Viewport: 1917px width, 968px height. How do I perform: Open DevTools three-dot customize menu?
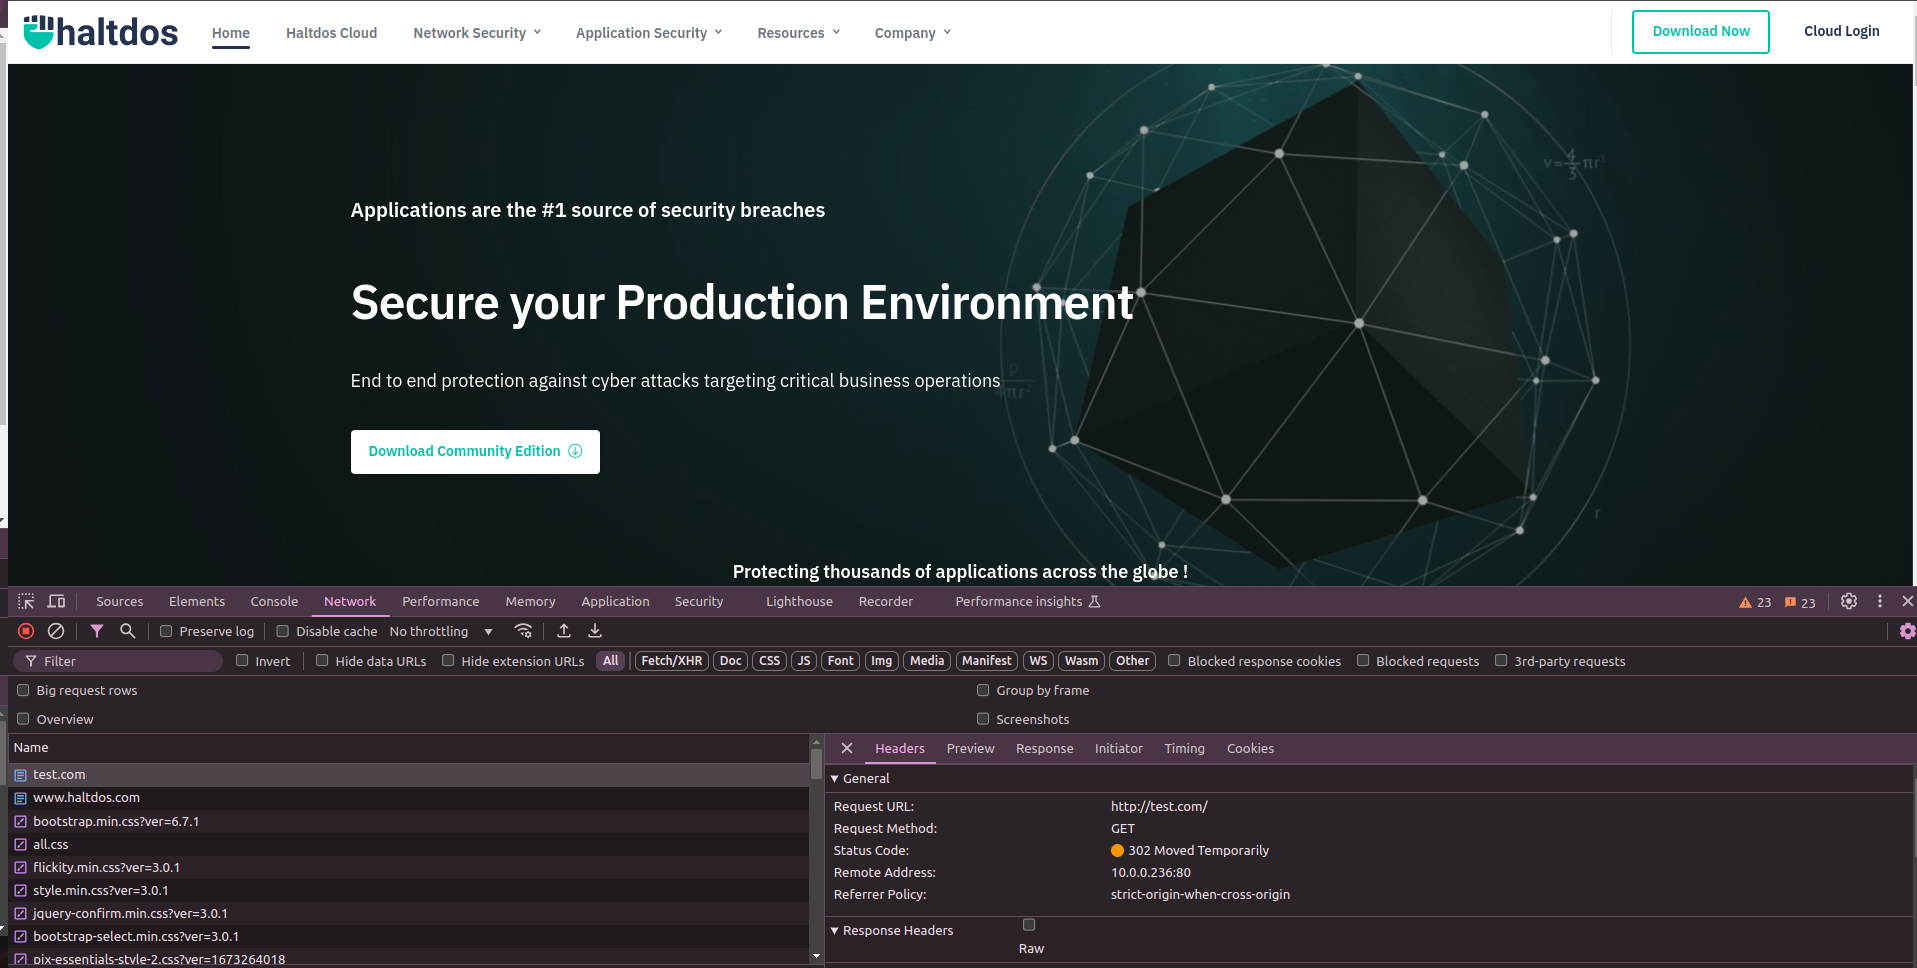pyautogui.click(x=1880, y=601)
